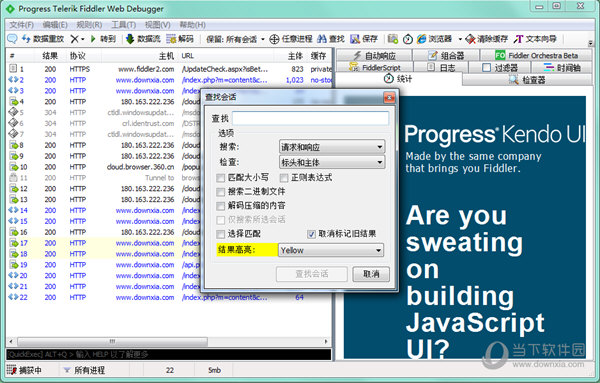The image size is (600, 383).
Task: Click the 查找 binoculars icon
Action: point(322,39)
